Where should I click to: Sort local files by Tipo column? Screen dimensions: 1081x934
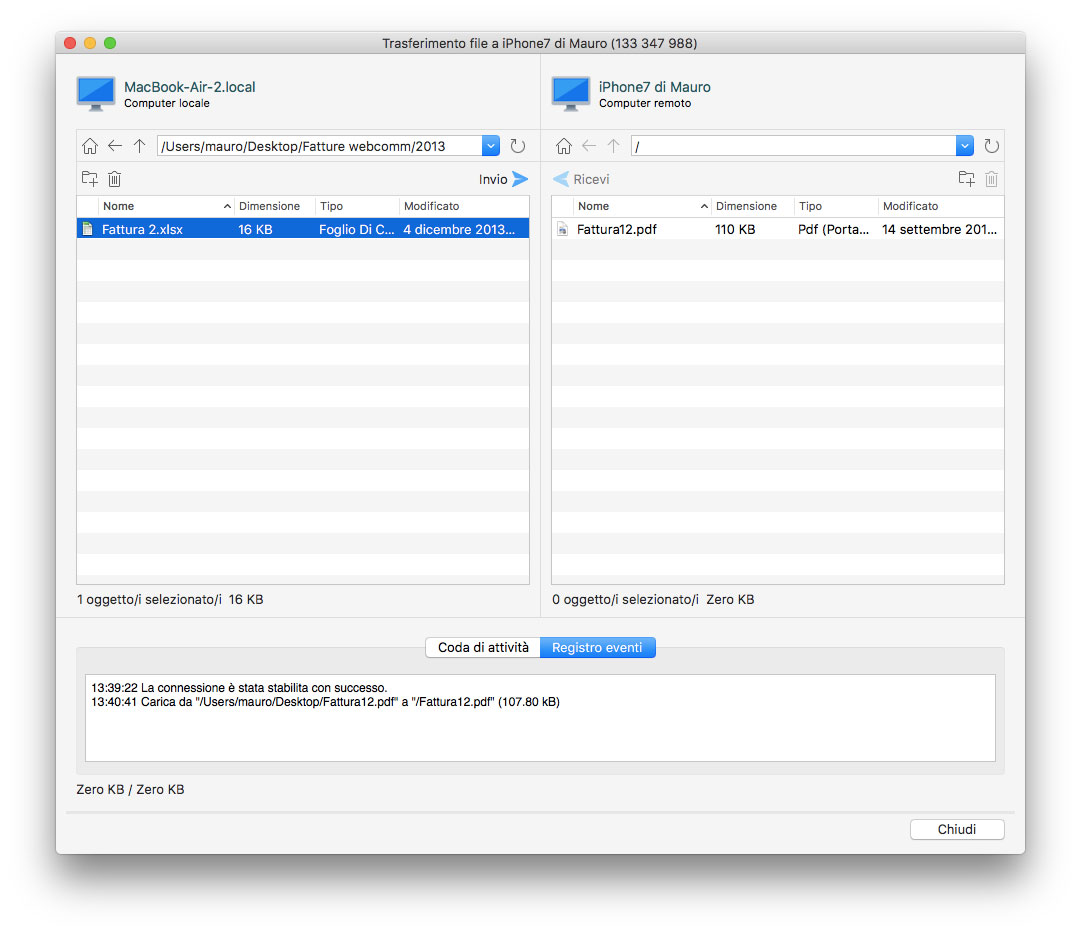click(x=357, y=206)
